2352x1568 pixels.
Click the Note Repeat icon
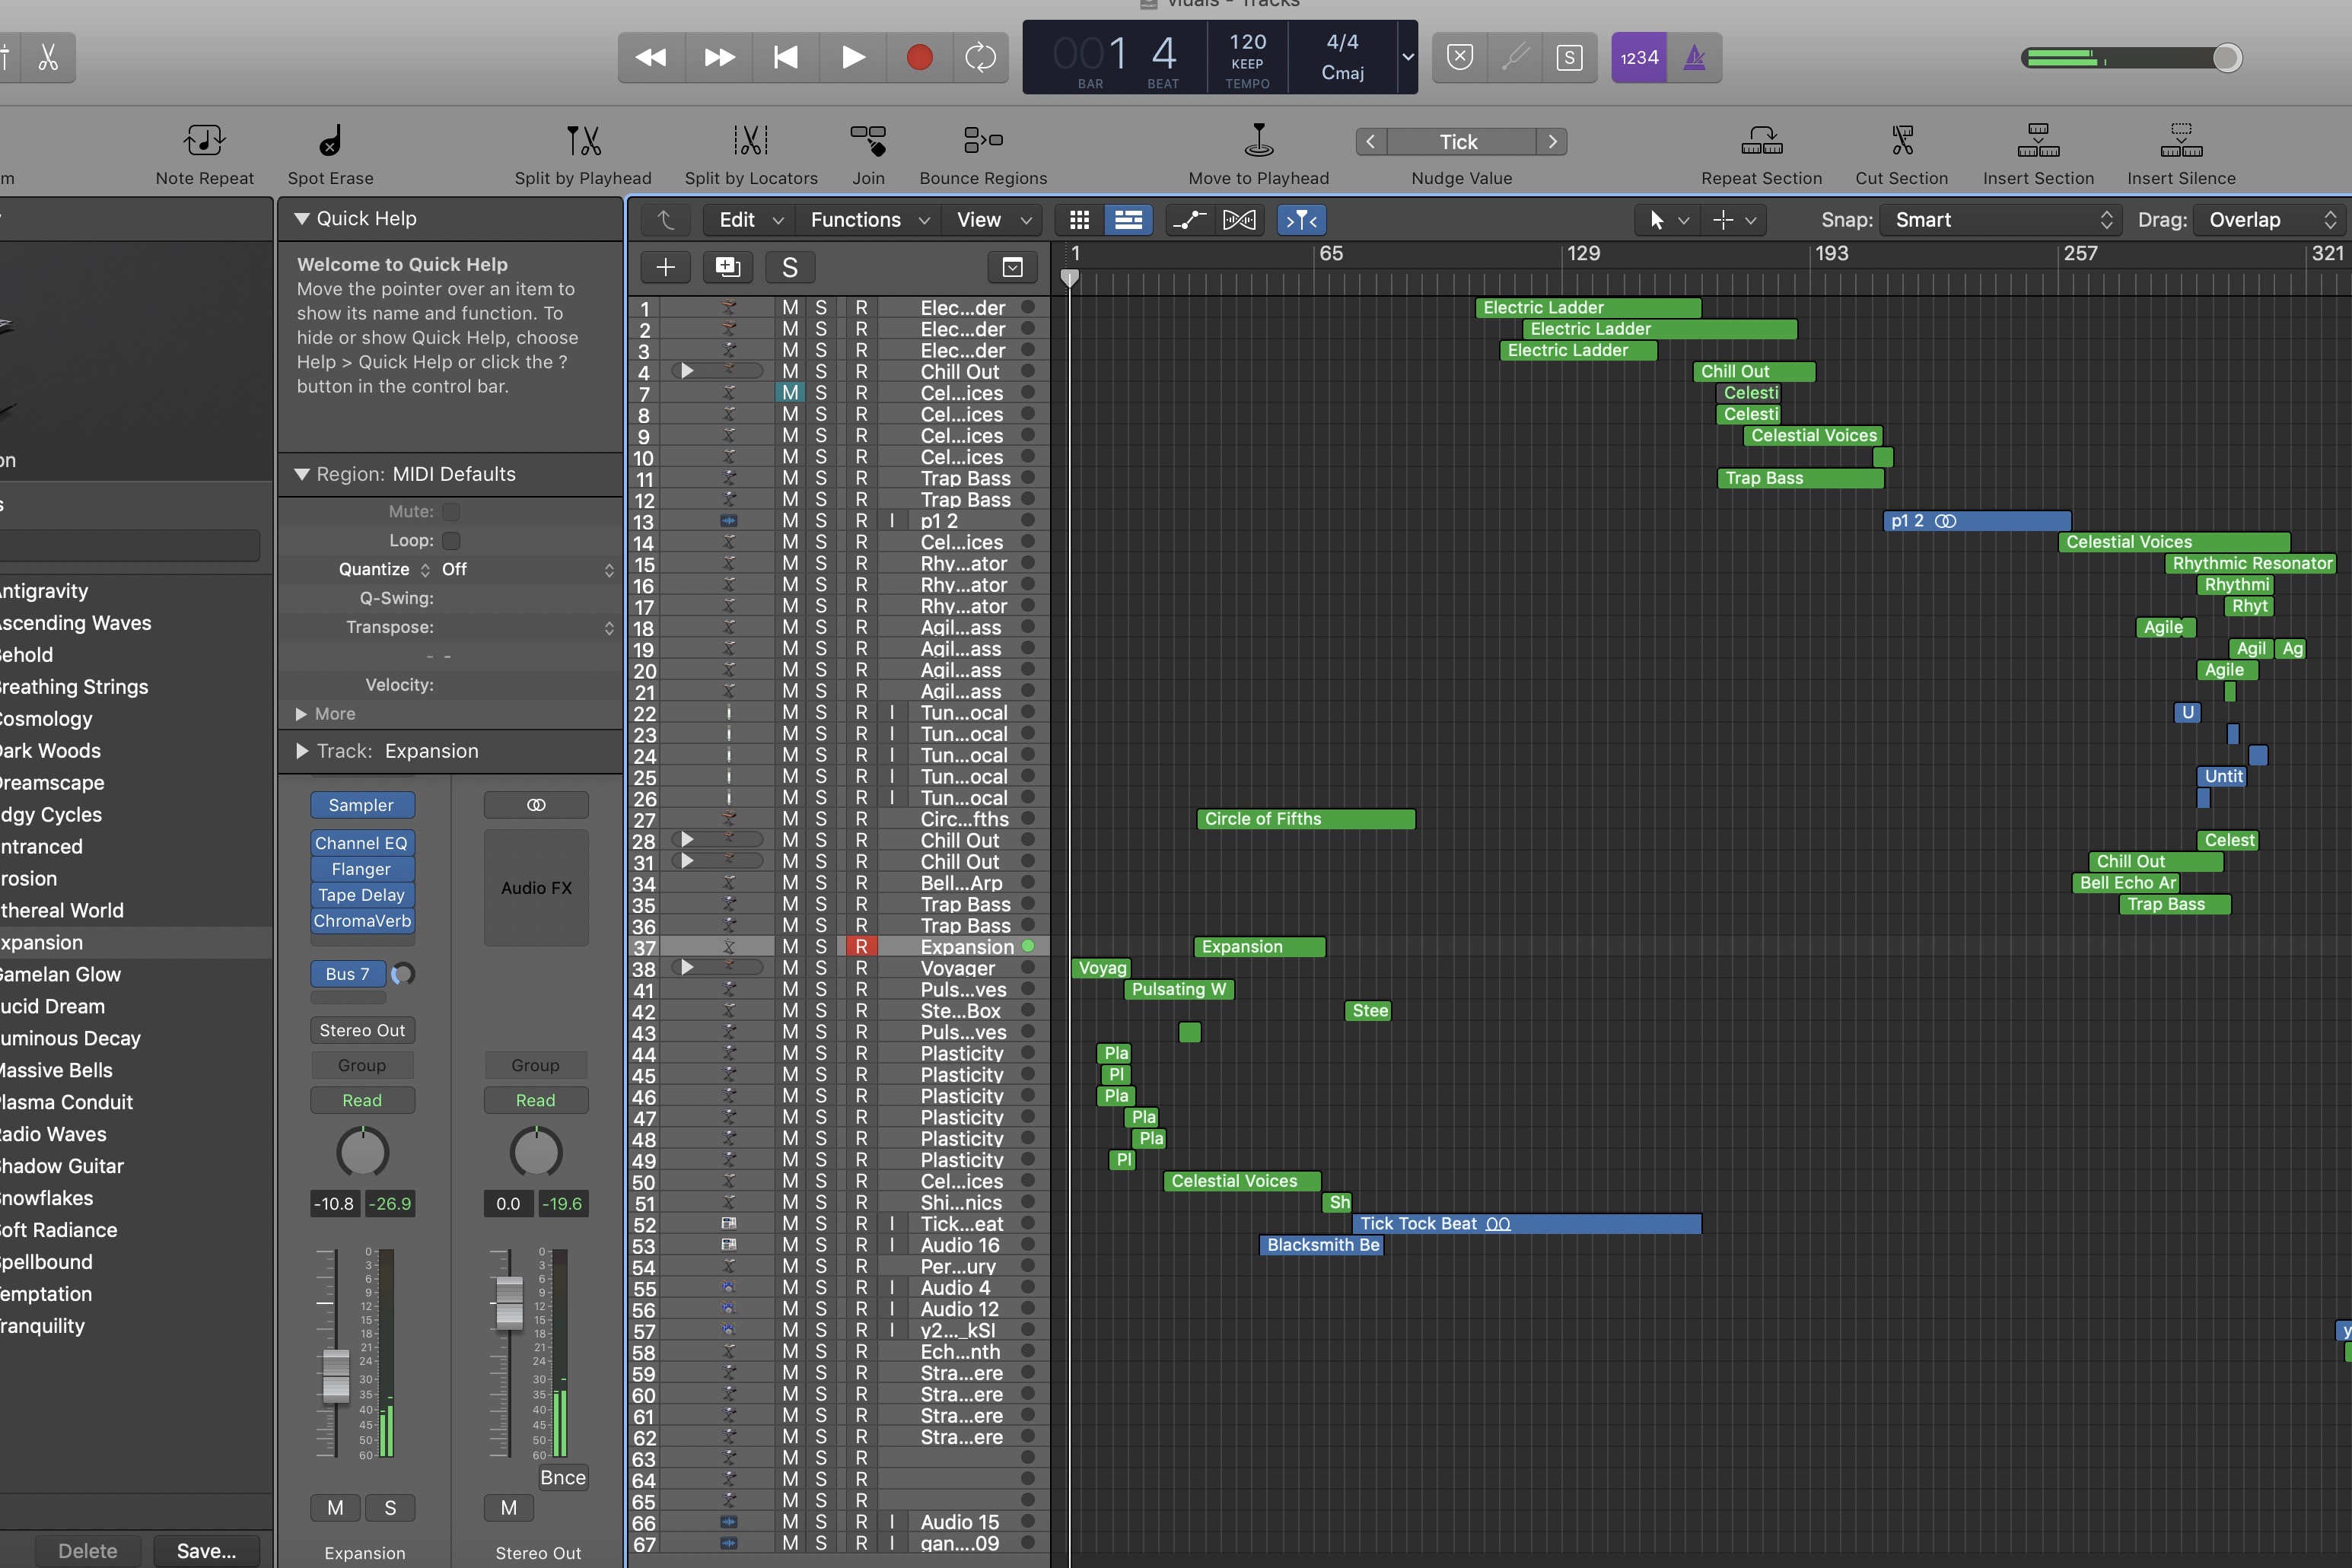(204, 141)
